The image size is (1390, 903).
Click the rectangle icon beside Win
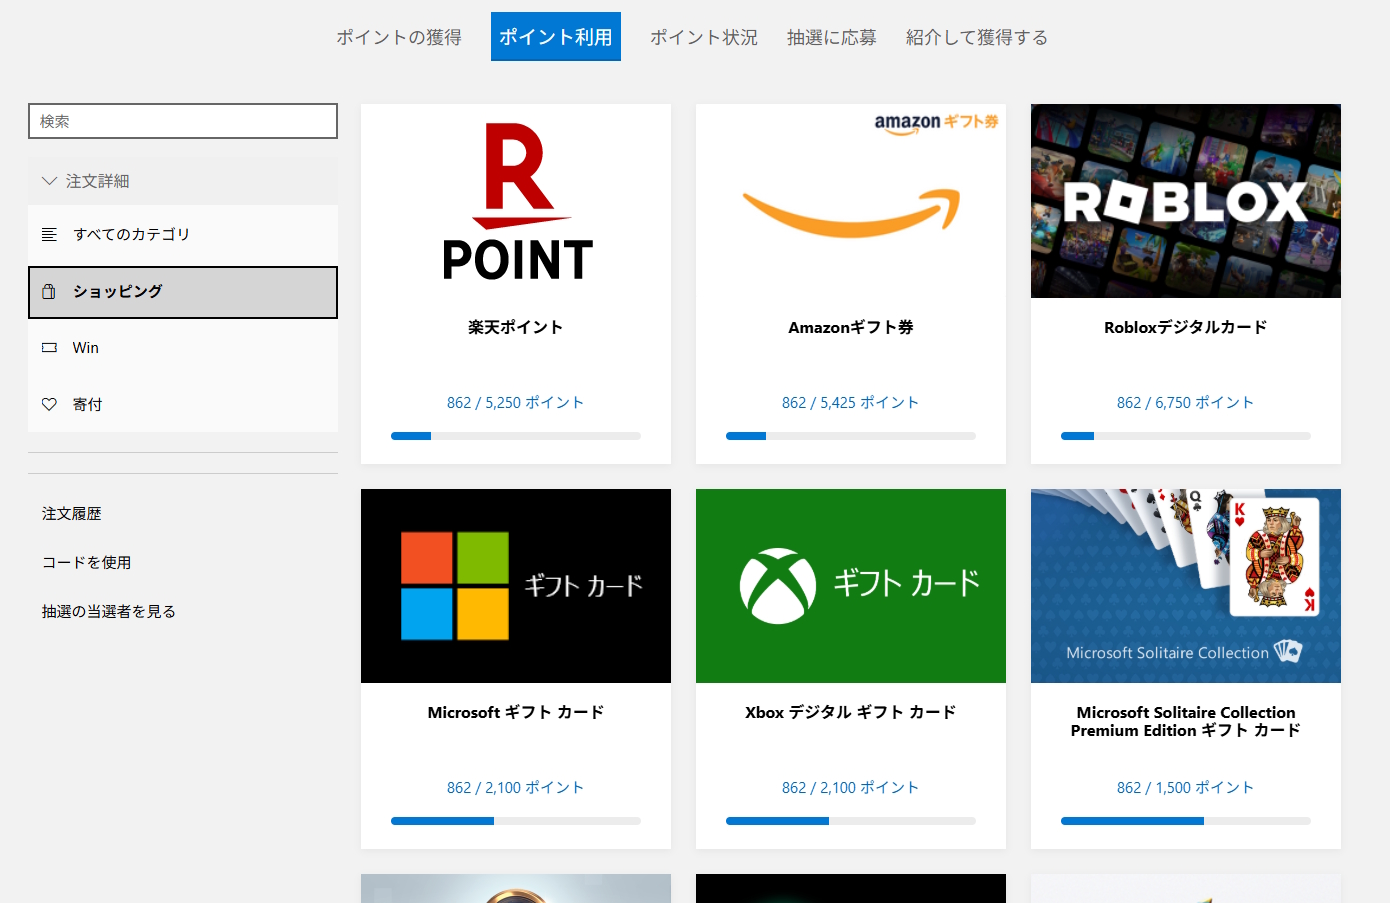coord(49,348)
